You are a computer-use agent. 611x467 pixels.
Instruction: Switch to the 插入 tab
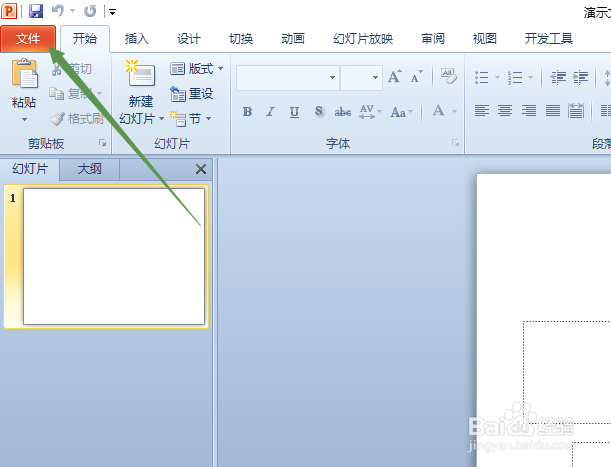pos(136,39)
